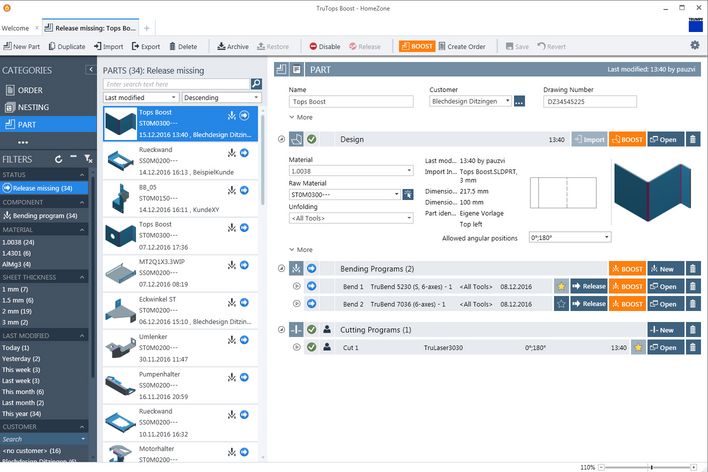The image size is (708, 472).
Task: Click the Raw Material picker icon
Action: click(408, 194)
